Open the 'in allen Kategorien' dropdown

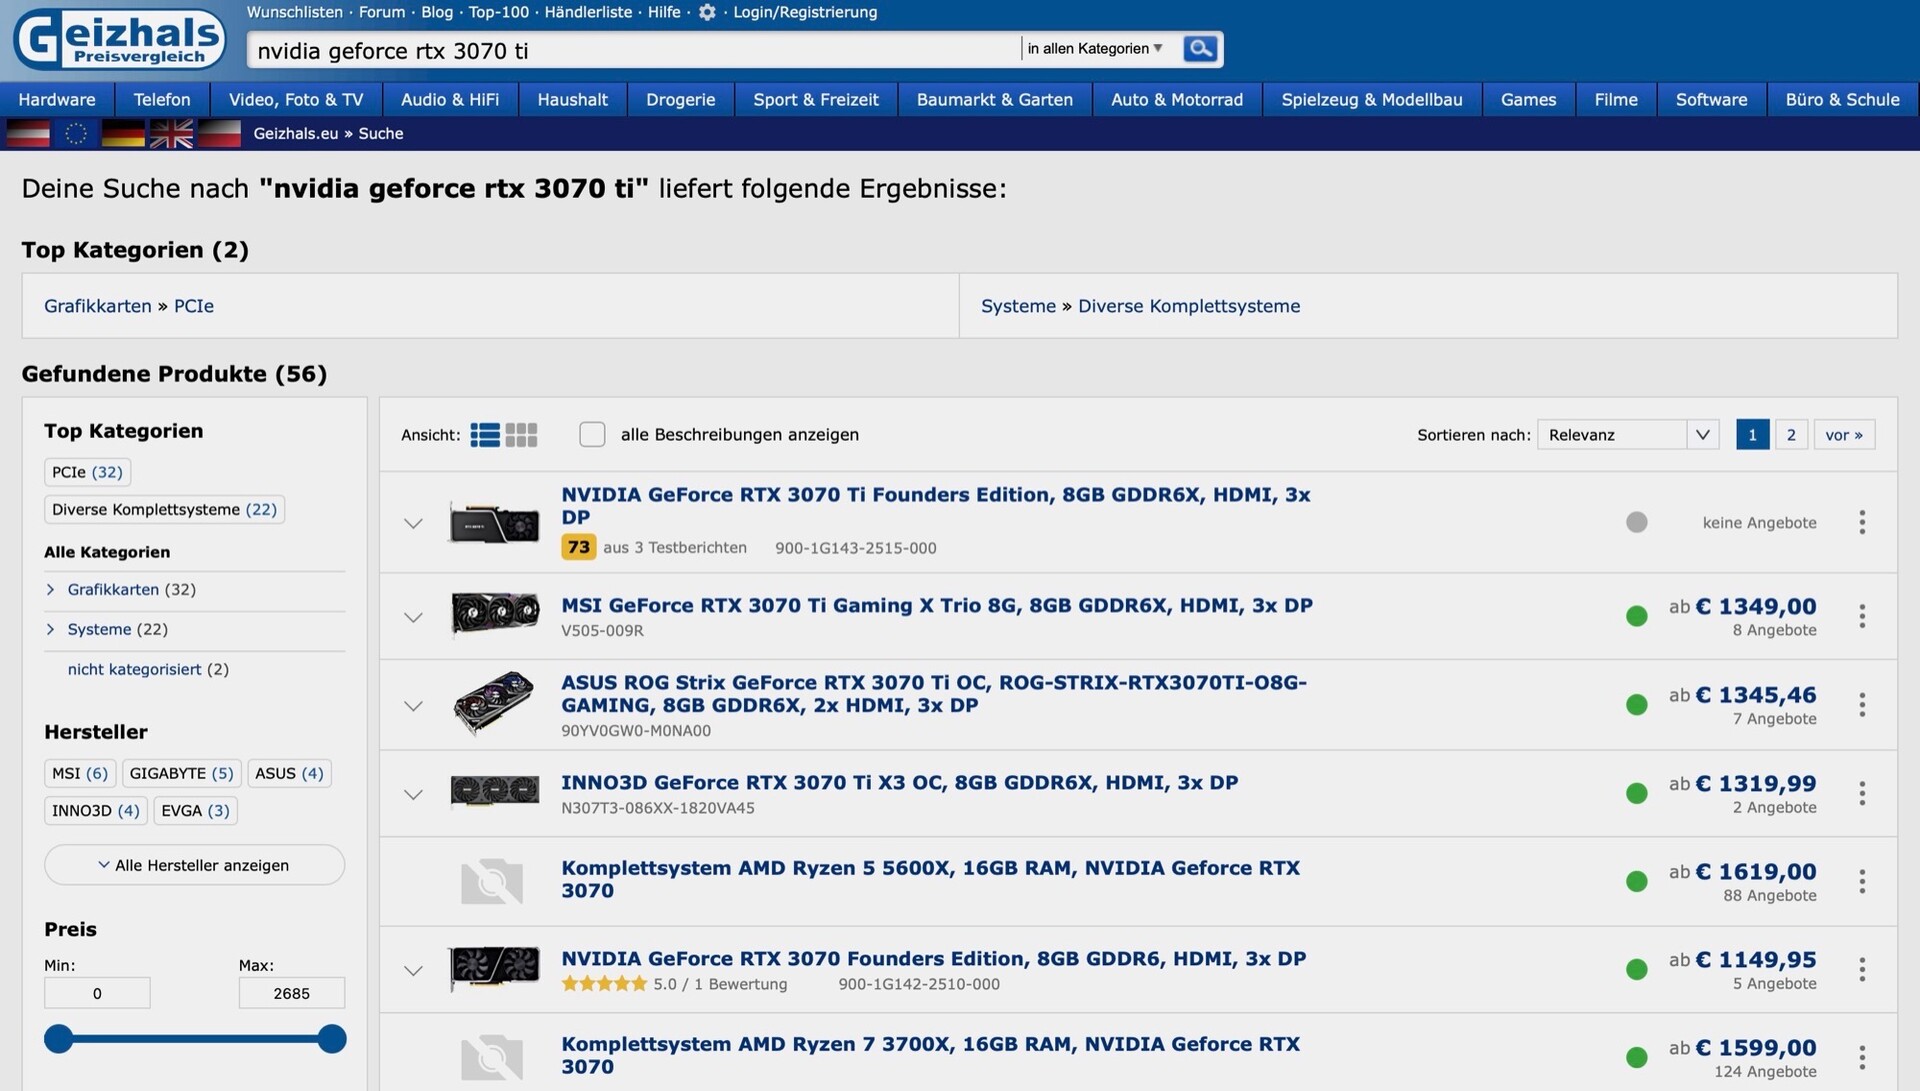[x=1095, y=48]
